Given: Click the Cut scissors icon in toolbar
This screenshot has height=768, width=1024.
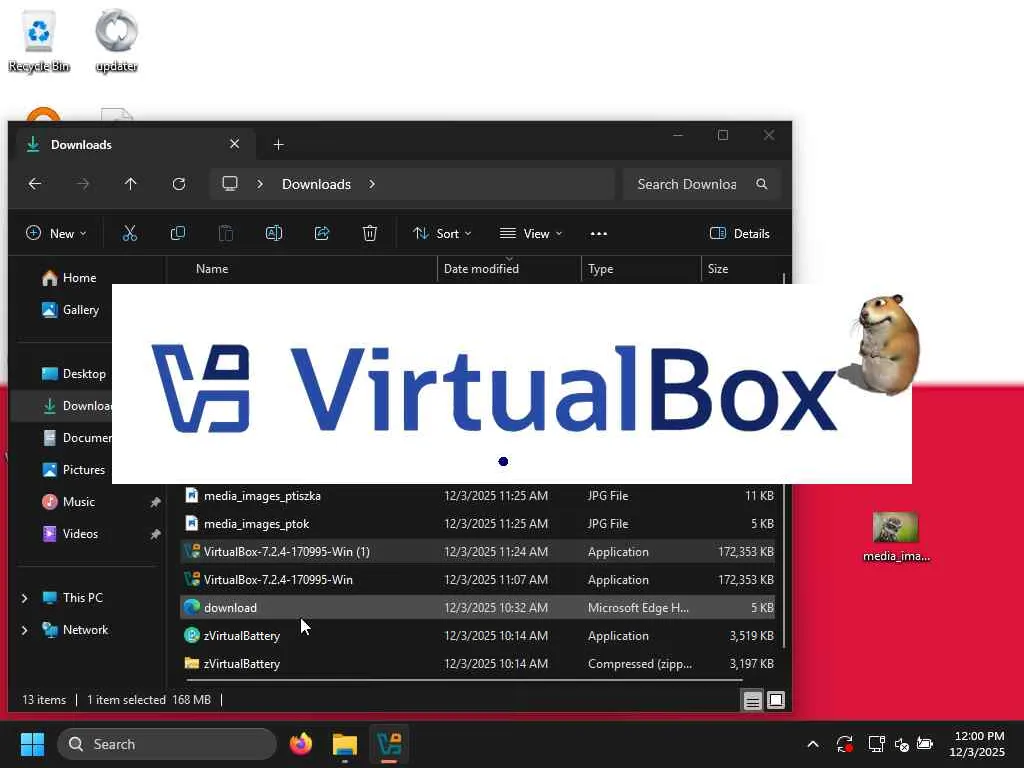Looking at the screenshot, I should point(129,233).
